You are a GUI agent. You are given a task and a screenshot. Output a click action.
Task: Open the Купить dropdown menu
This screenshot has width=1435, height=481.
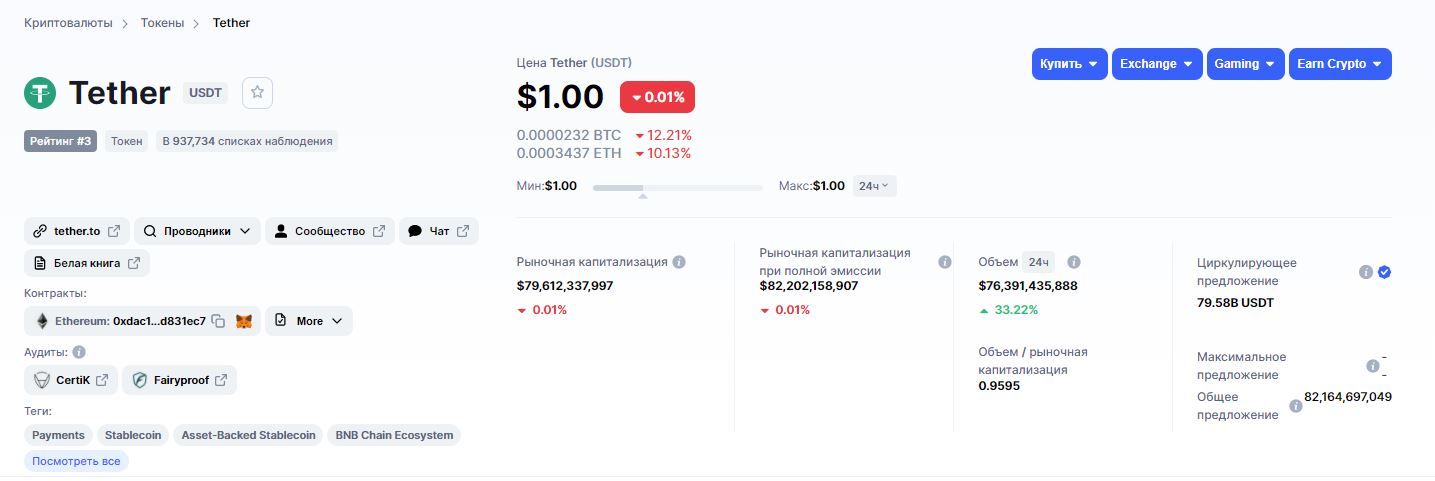point(1069,64)
